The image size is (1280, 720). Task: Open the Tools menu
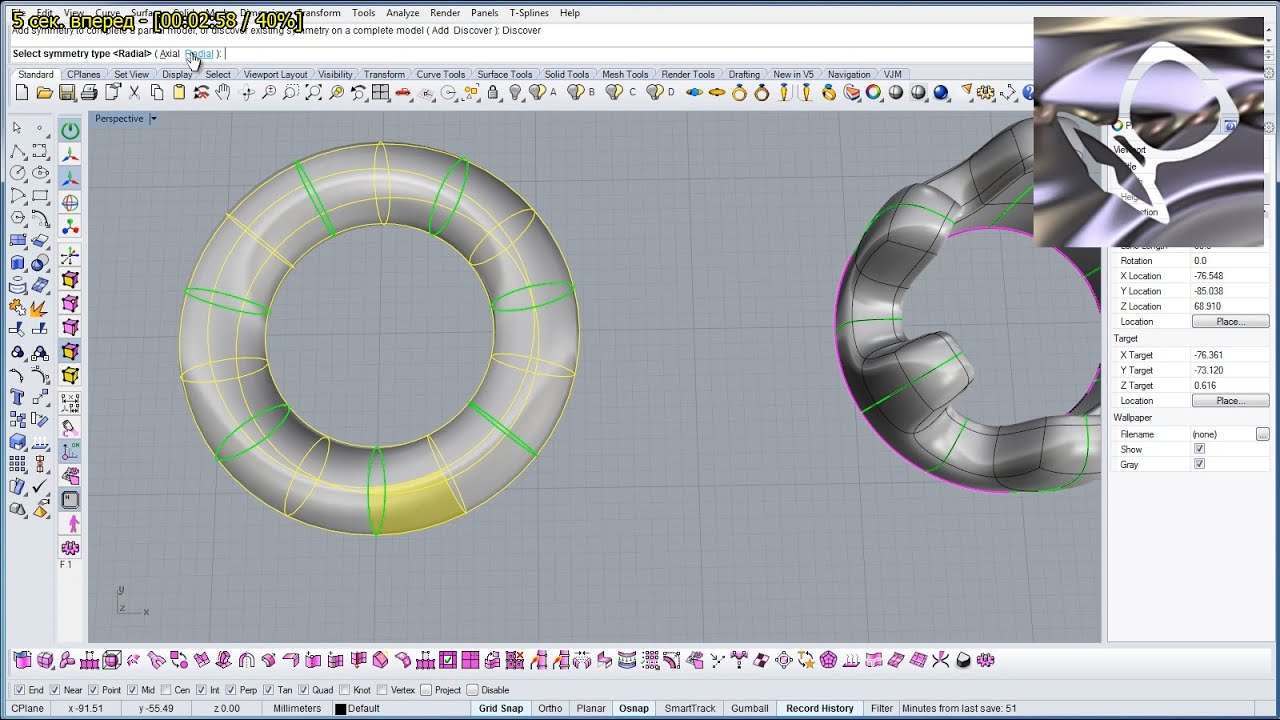coord(364,13)
